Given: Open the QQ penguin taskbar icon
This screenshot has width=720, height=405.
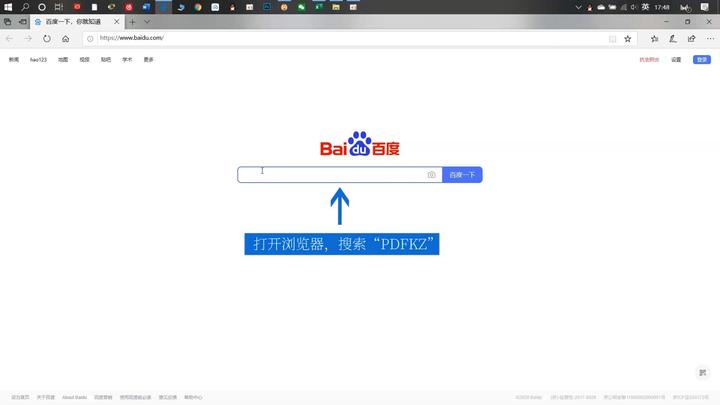Looking at the screenshot, I should tap(232, 7).
